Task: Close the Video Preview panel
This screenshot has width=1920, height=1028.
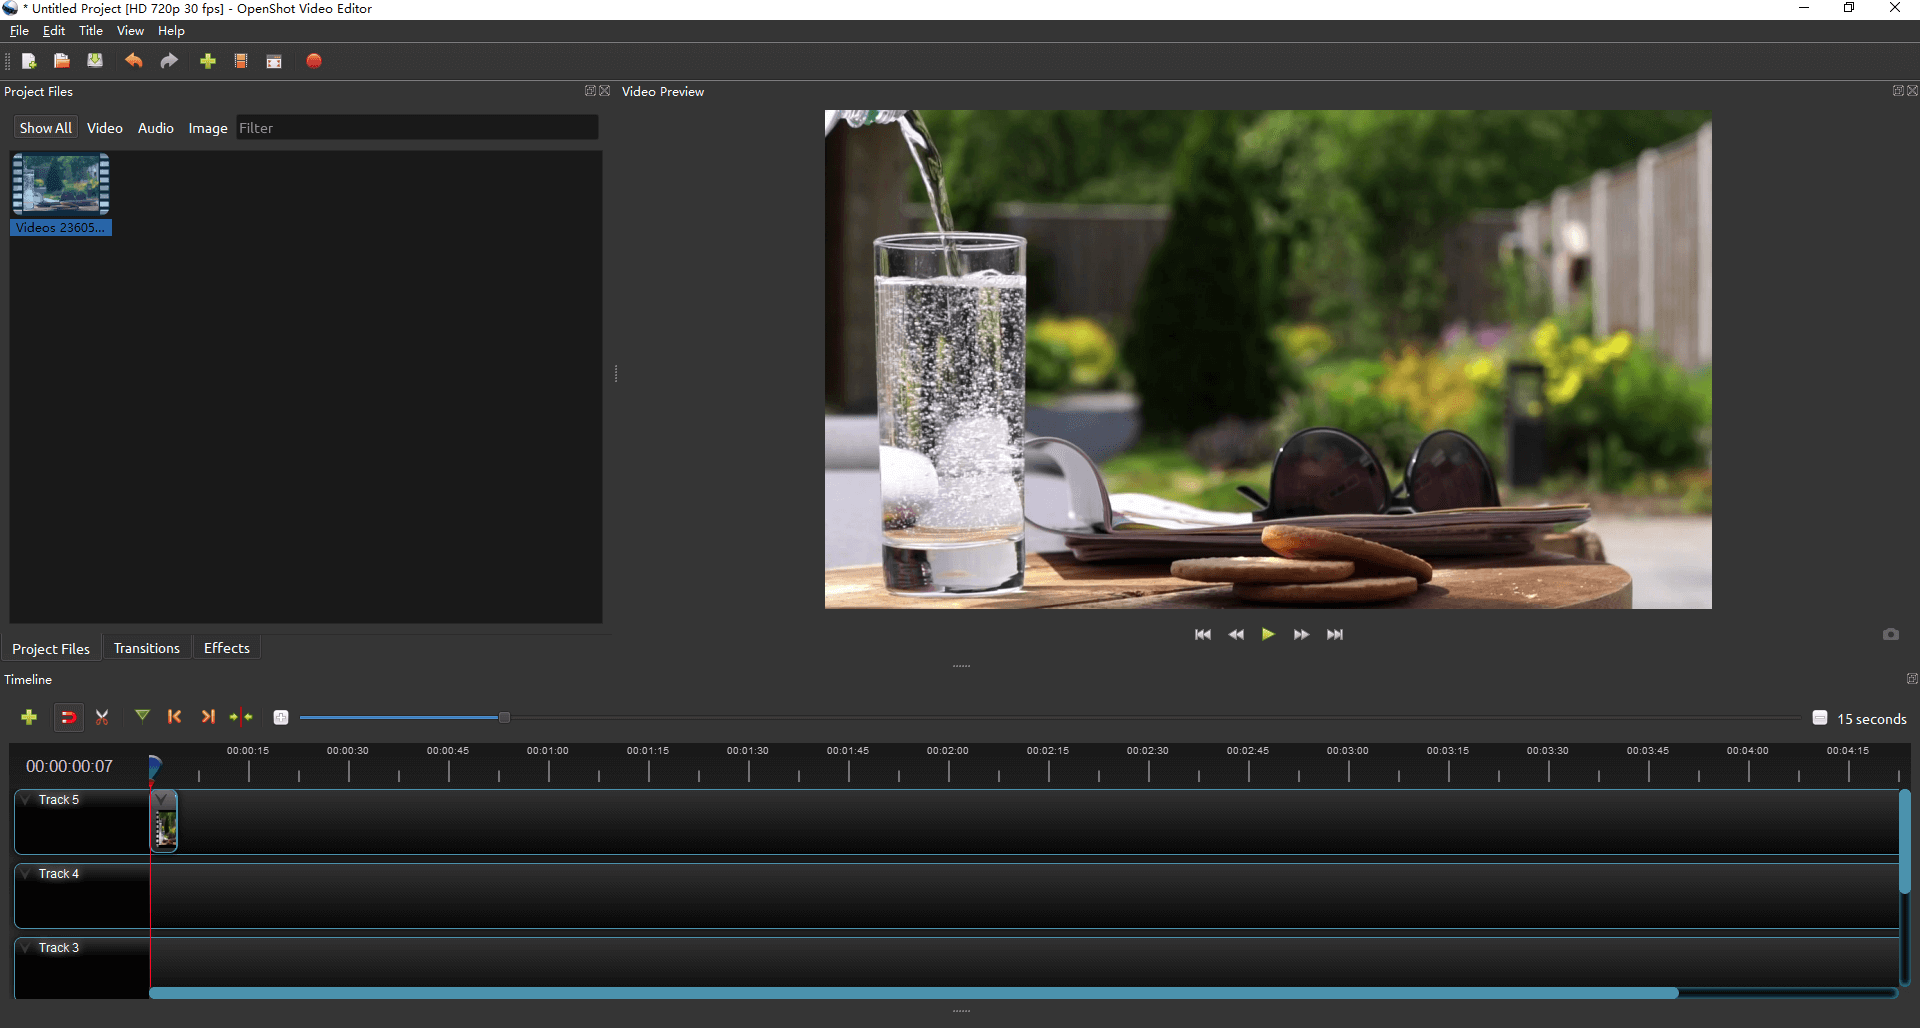Action: point(1912,90)
